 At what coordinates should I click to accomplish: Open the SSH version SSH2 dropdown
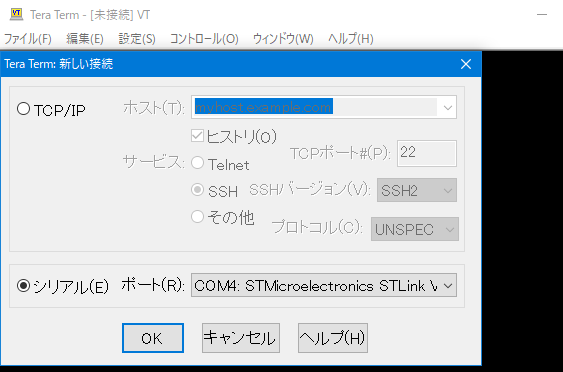click(417, 190)
